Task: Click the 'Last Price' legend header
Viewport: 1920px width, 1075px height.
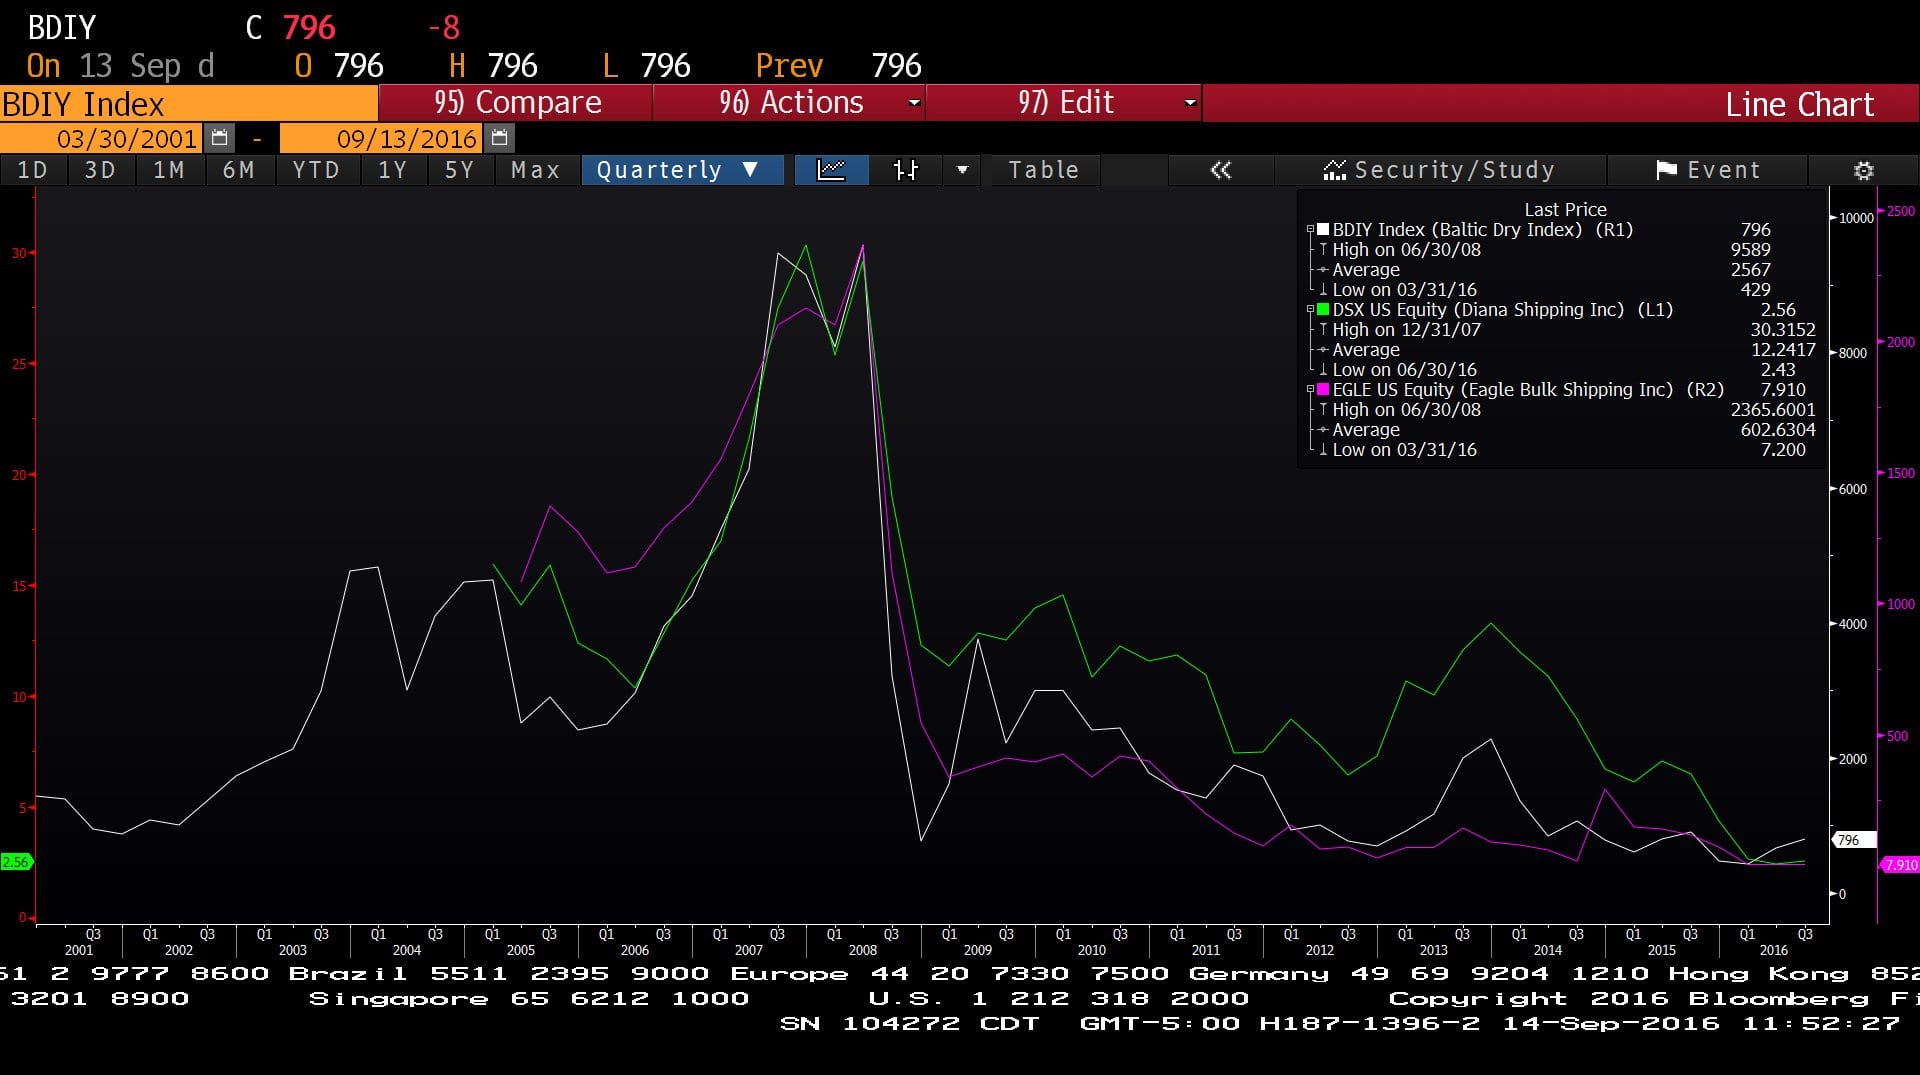Action: pos(1565,210)
